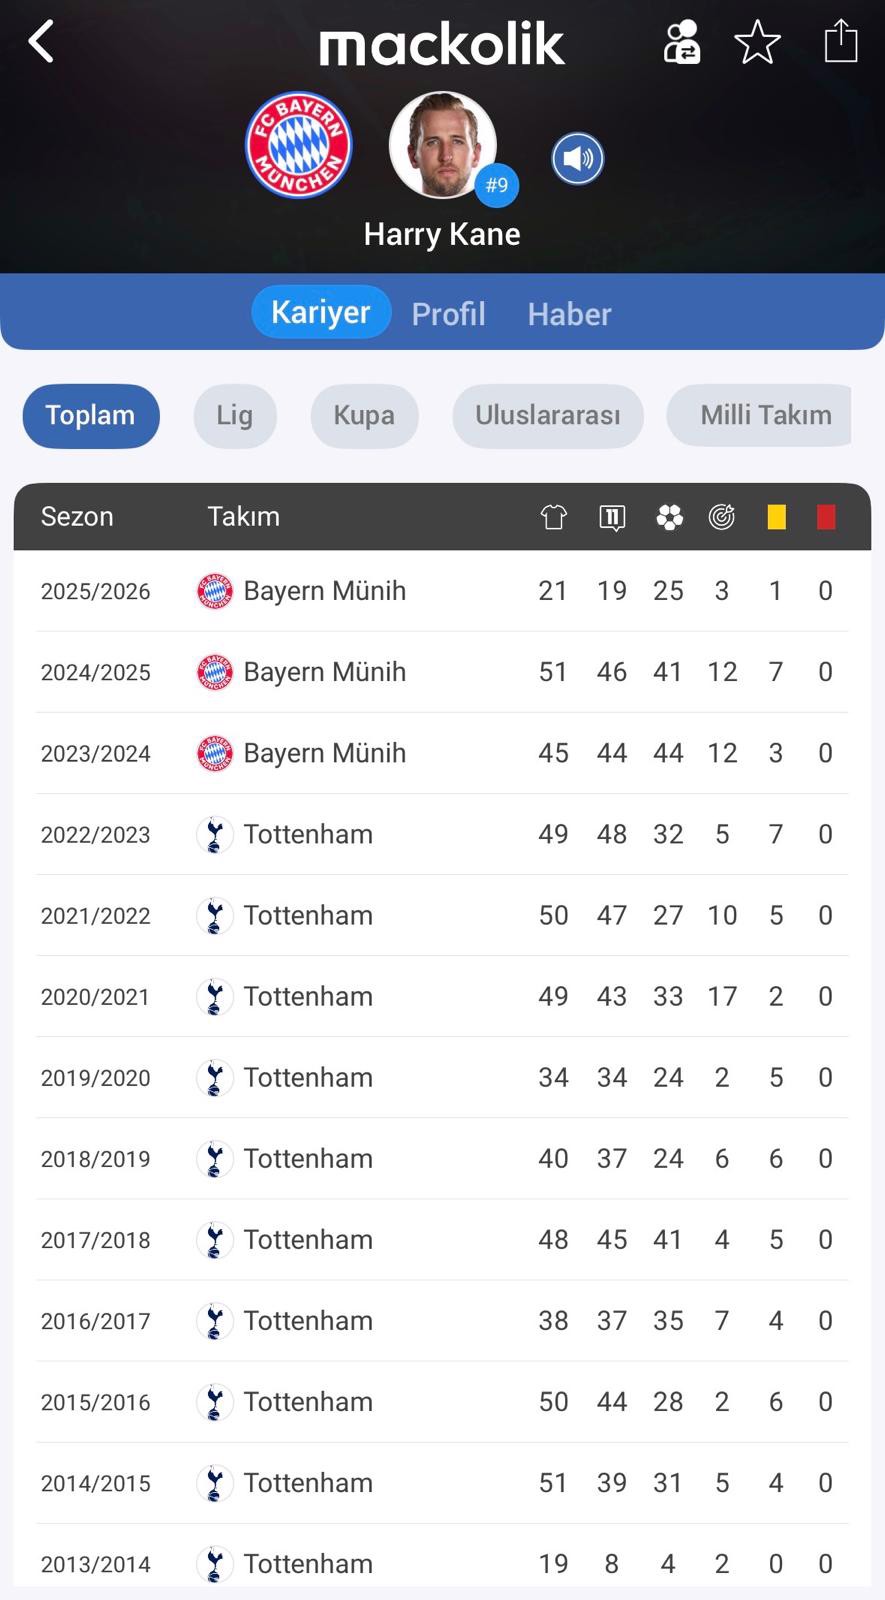885x1600 pixels.
Task: Tap the yellow card column header
Action: pyautogui.click(x=776, y=517)
